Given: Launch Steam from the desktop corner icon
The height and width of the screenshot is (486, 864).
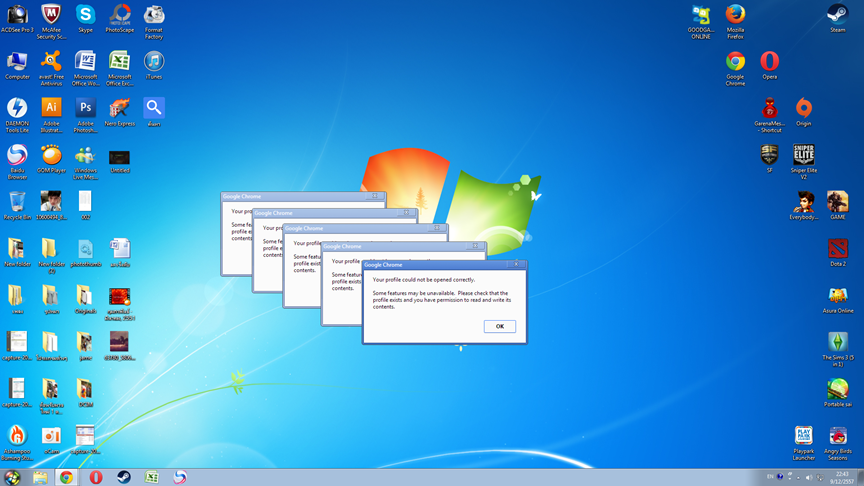Looking at the screenshot, I should tap(838, 18).
